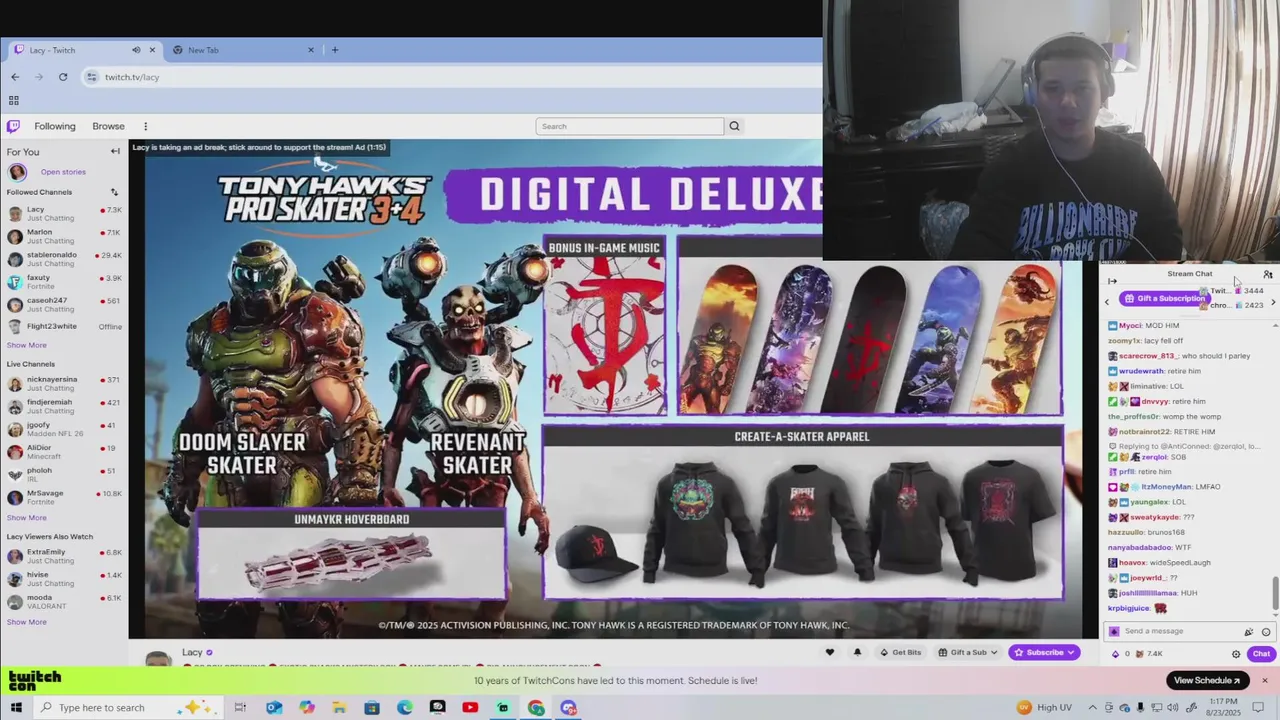Open Outlook from the taskbar
The height and width of the screenshot is (720, 1280).
coord(273,707)
